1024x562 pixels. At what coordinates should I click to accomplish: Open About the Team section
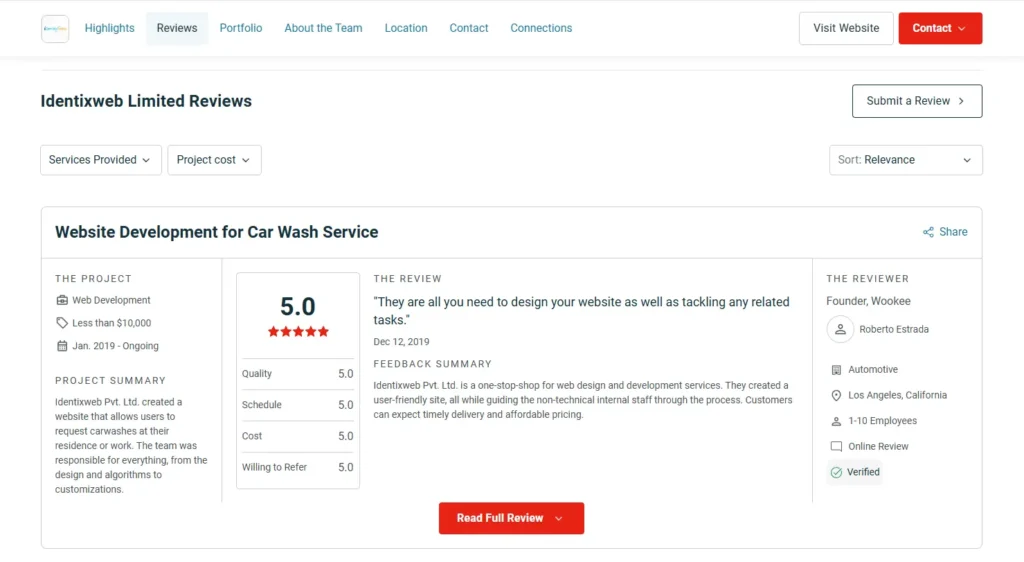[323, 28]
